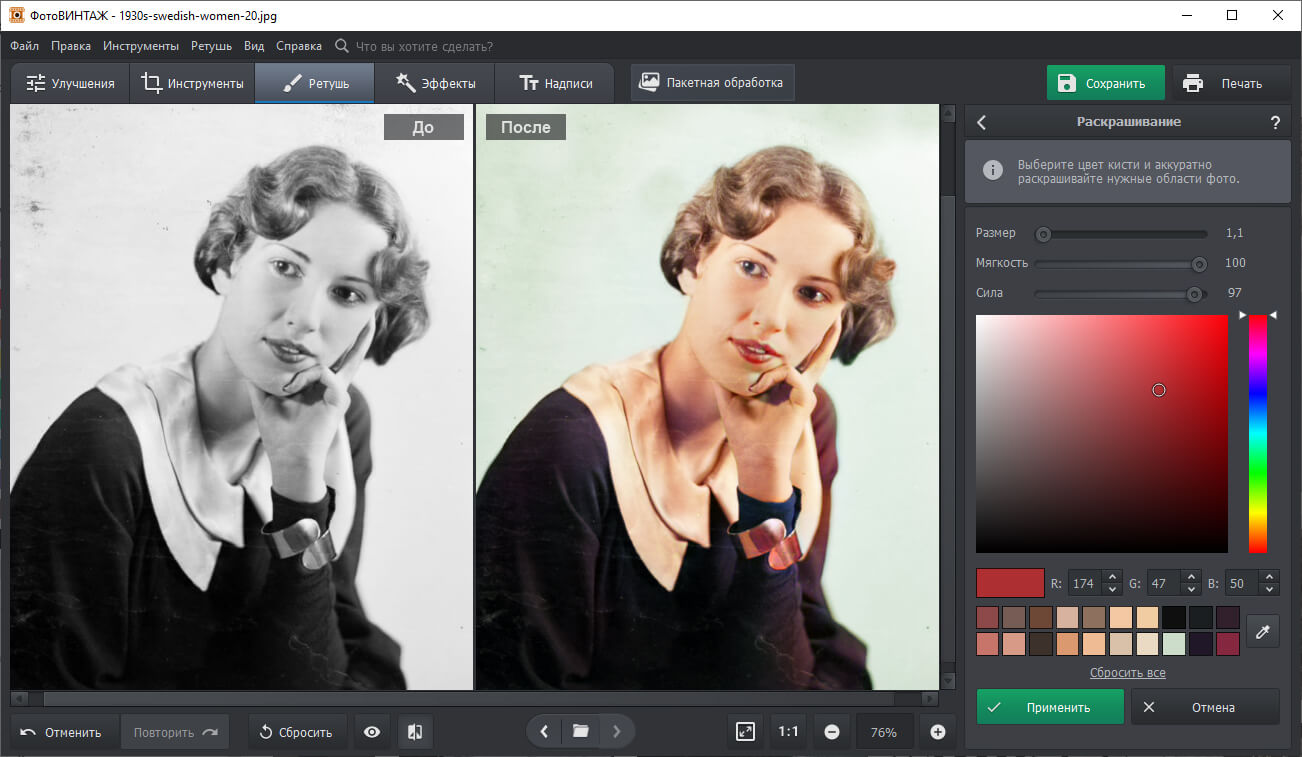This screenshot has height=757, width=1302.
Task: Toggle the before/after eye preview
Action: (x=371, y=731)
